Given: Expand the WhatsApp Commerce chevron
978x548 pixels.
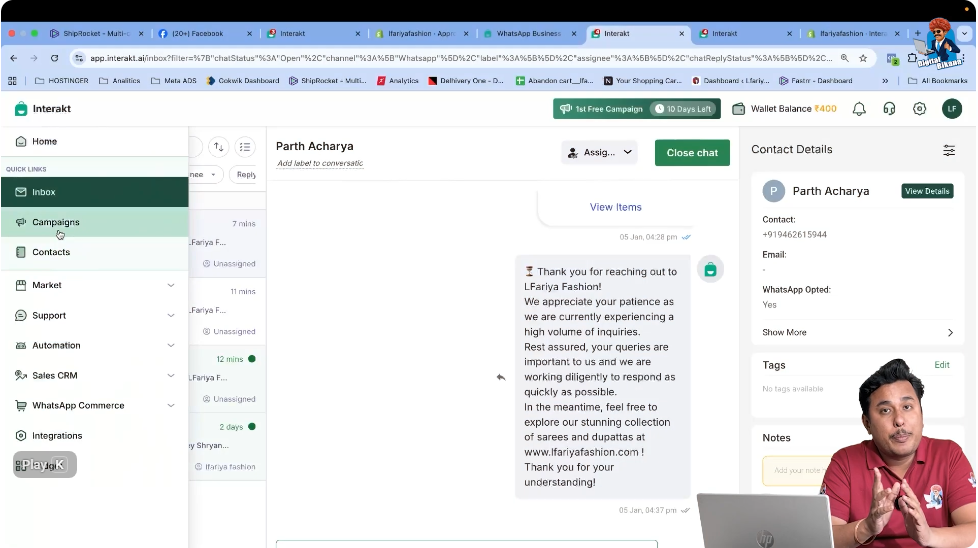Looking at the screenshot, I should click(171, 405).
